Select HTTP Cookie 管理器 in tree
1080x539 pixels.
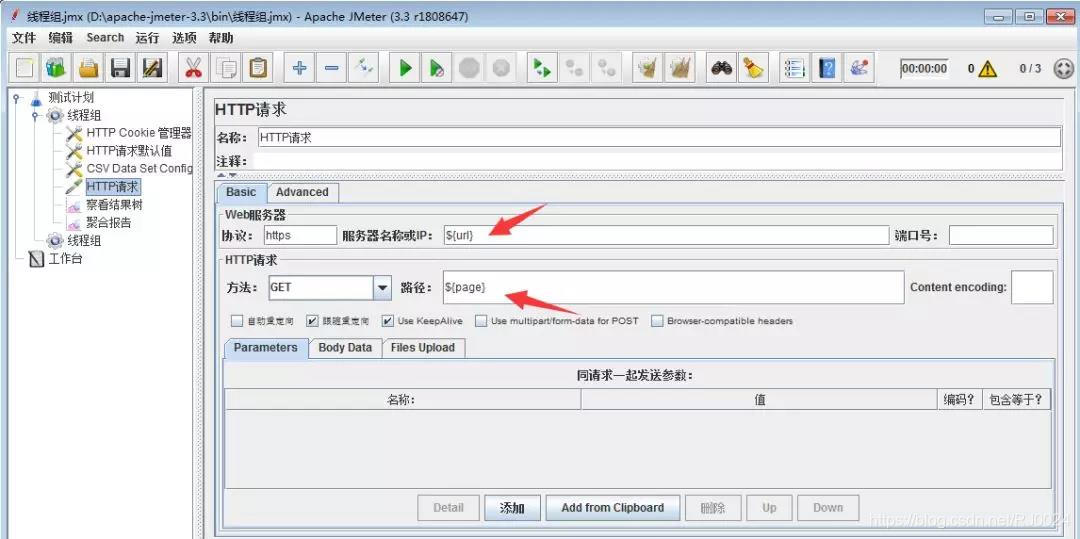point(139,133)
